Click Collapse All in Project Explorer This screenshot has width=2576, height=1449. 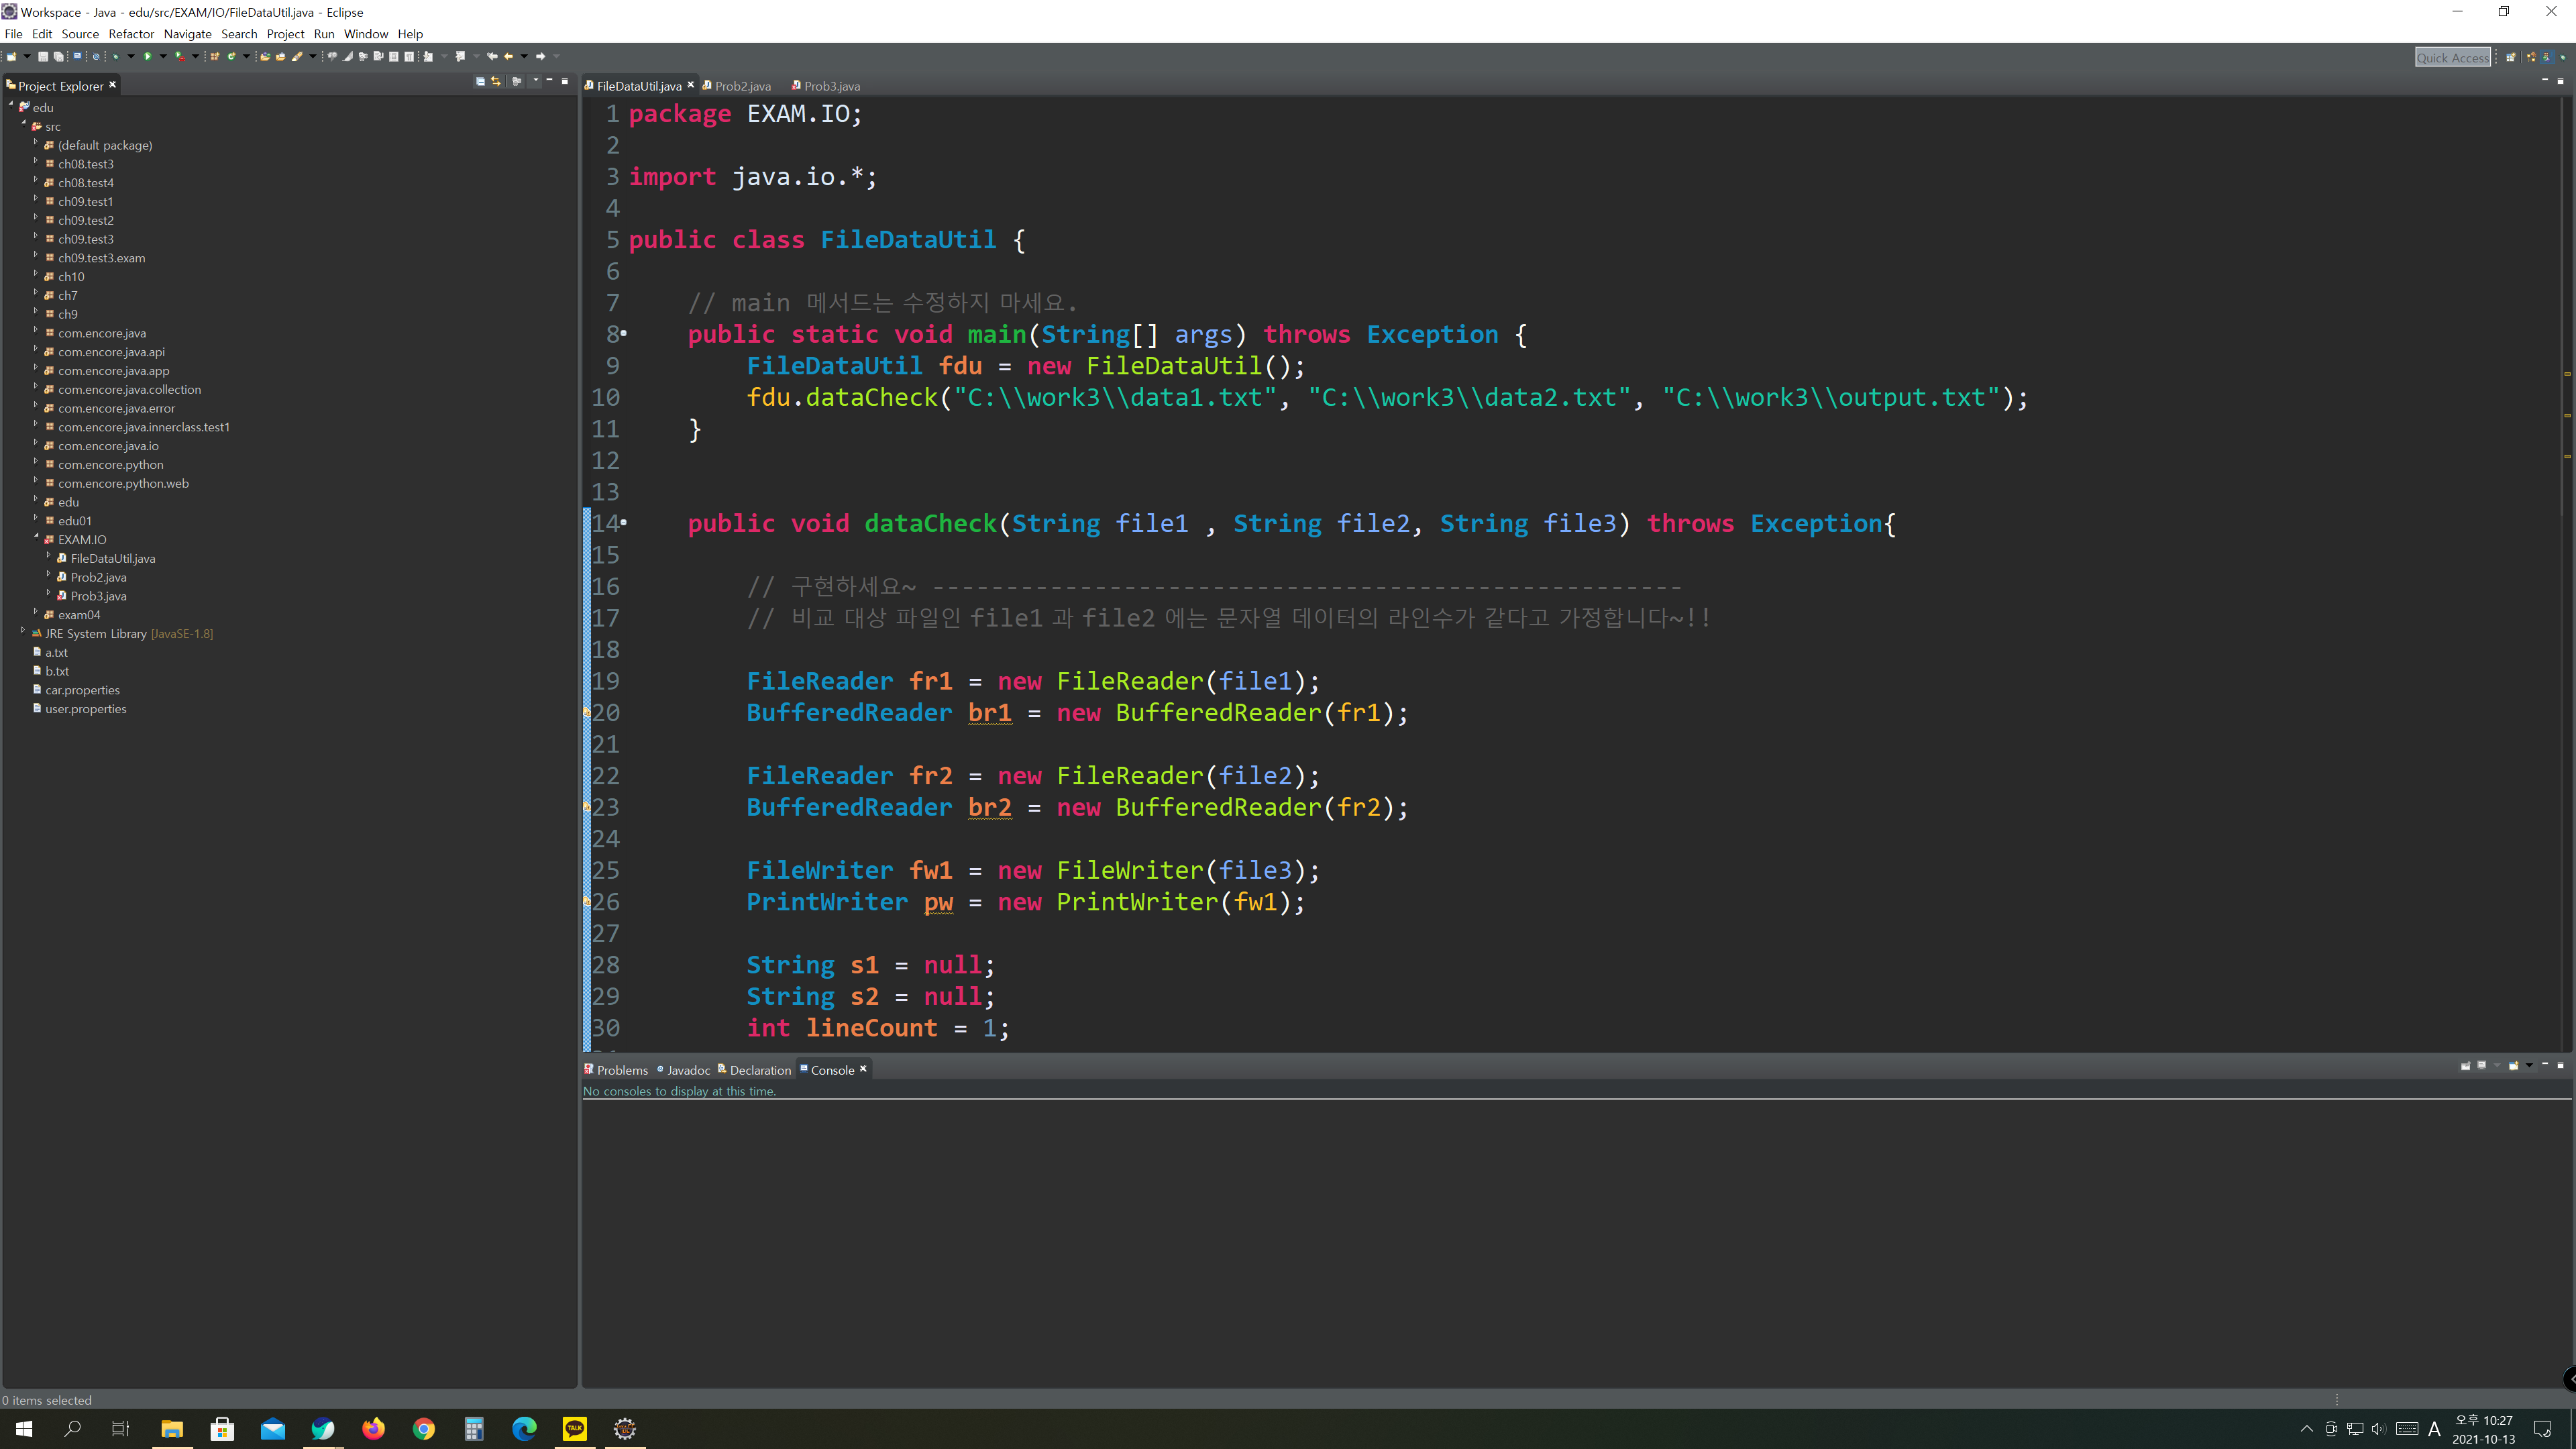click(480, 82)
